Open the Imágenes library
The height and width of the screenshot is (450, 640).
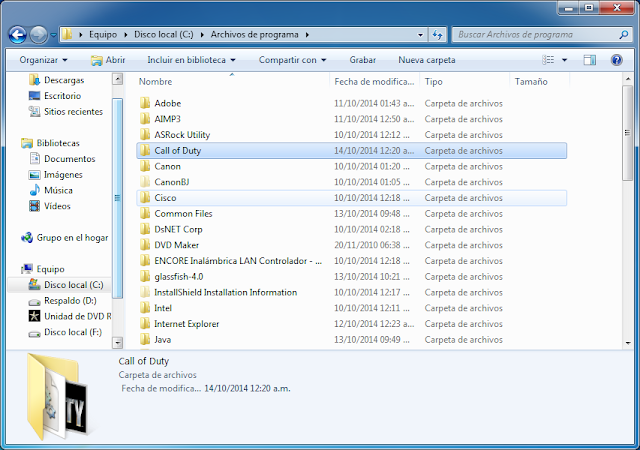click(x=63, y=175)
